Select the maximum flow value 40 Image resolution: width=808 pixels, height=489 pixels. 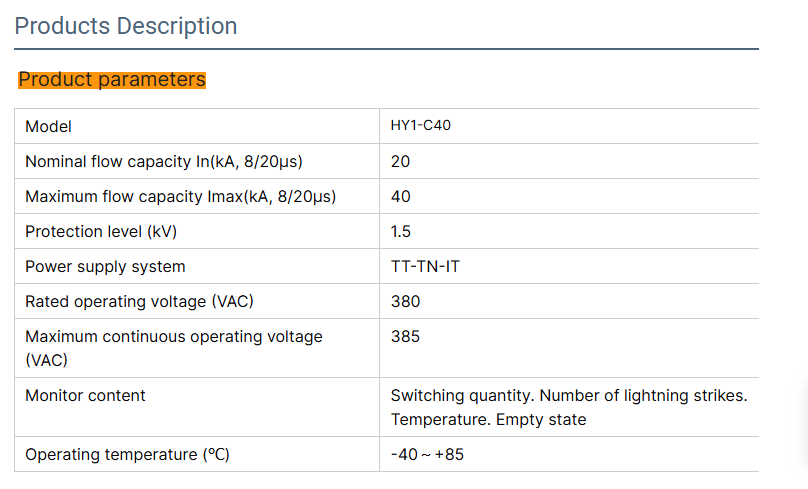400,196
